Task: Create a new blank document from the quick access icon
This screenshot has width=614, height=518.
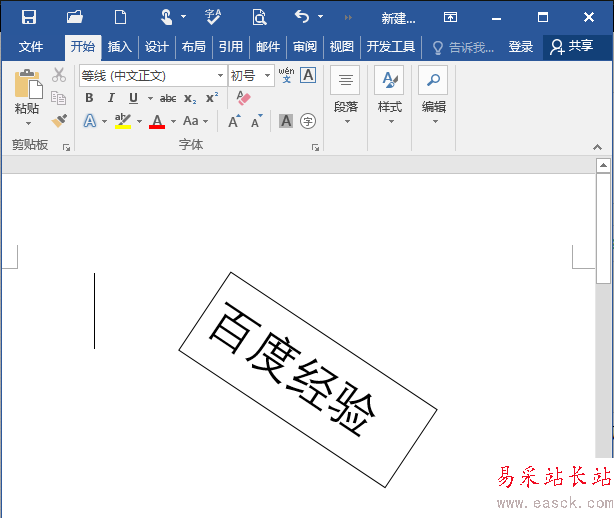Action: point(120,17)
